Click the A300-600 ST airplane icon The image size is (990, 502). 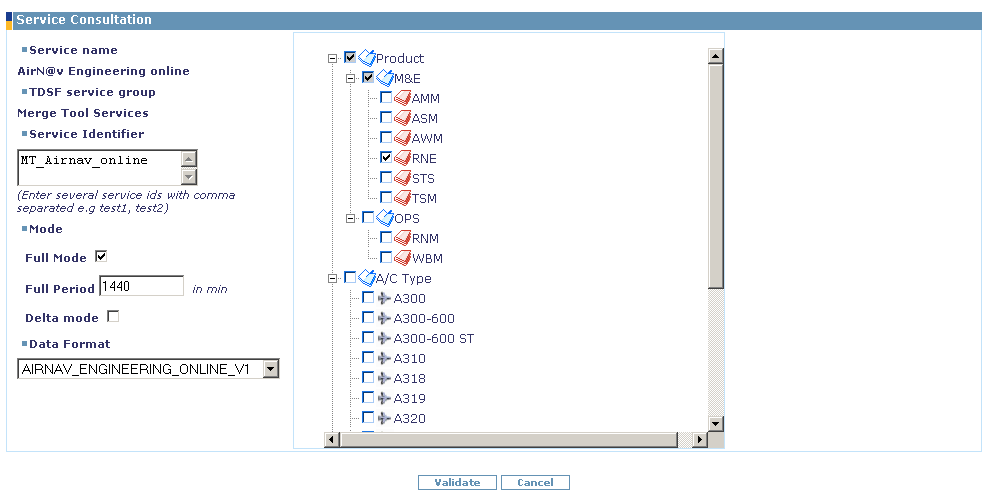[x=384, y=338]
